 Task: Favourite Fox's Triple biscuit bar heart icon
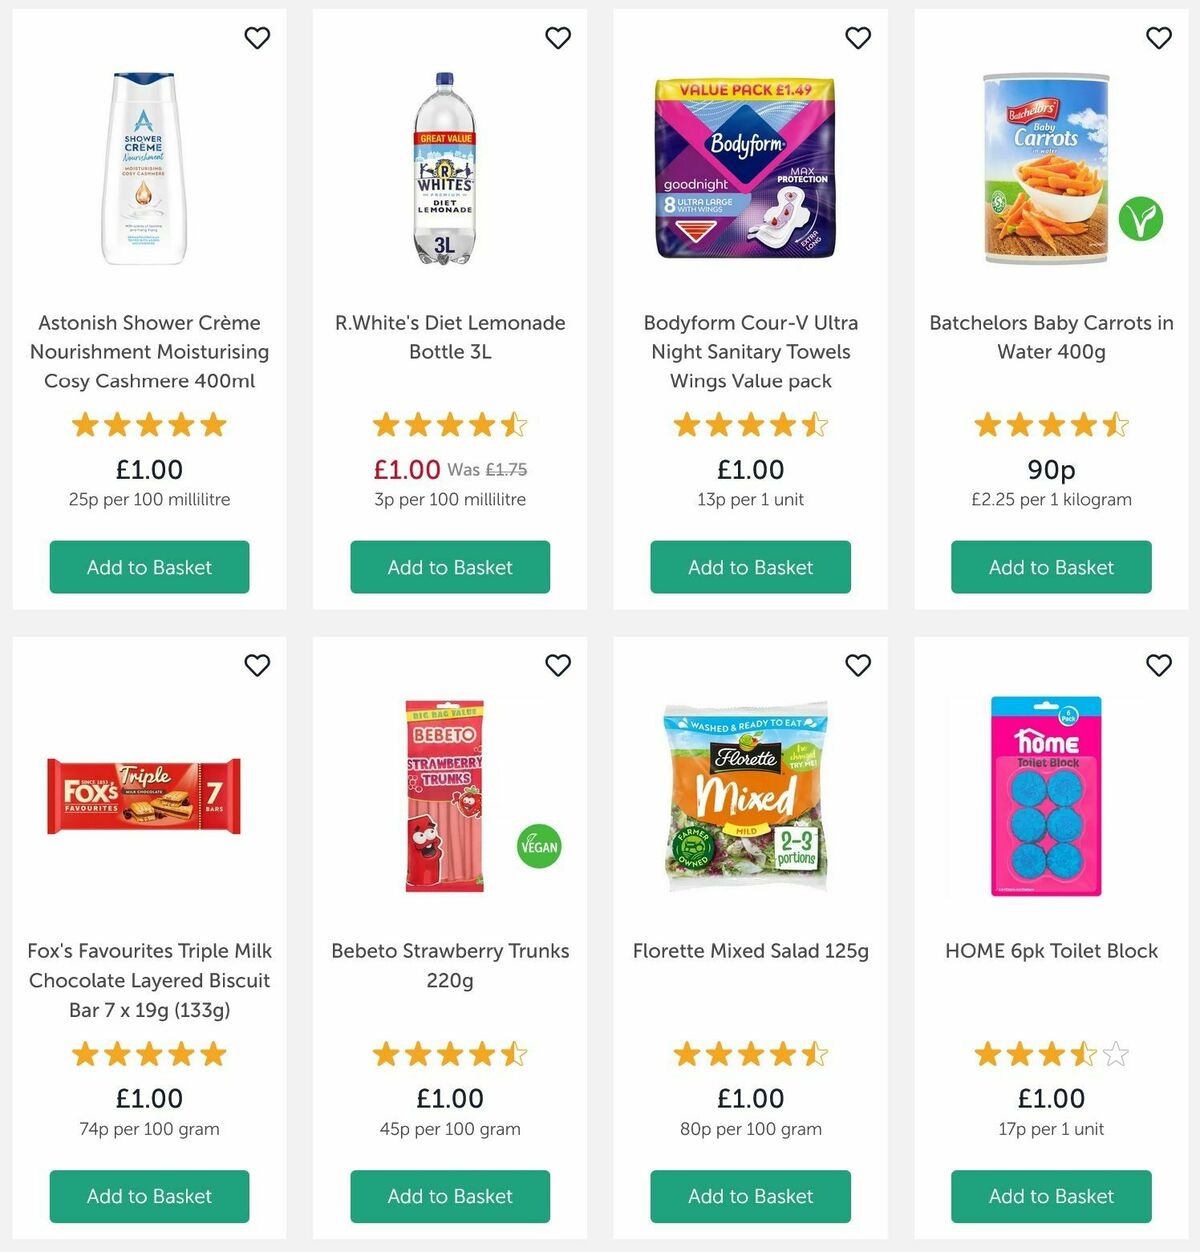[257, 665]
